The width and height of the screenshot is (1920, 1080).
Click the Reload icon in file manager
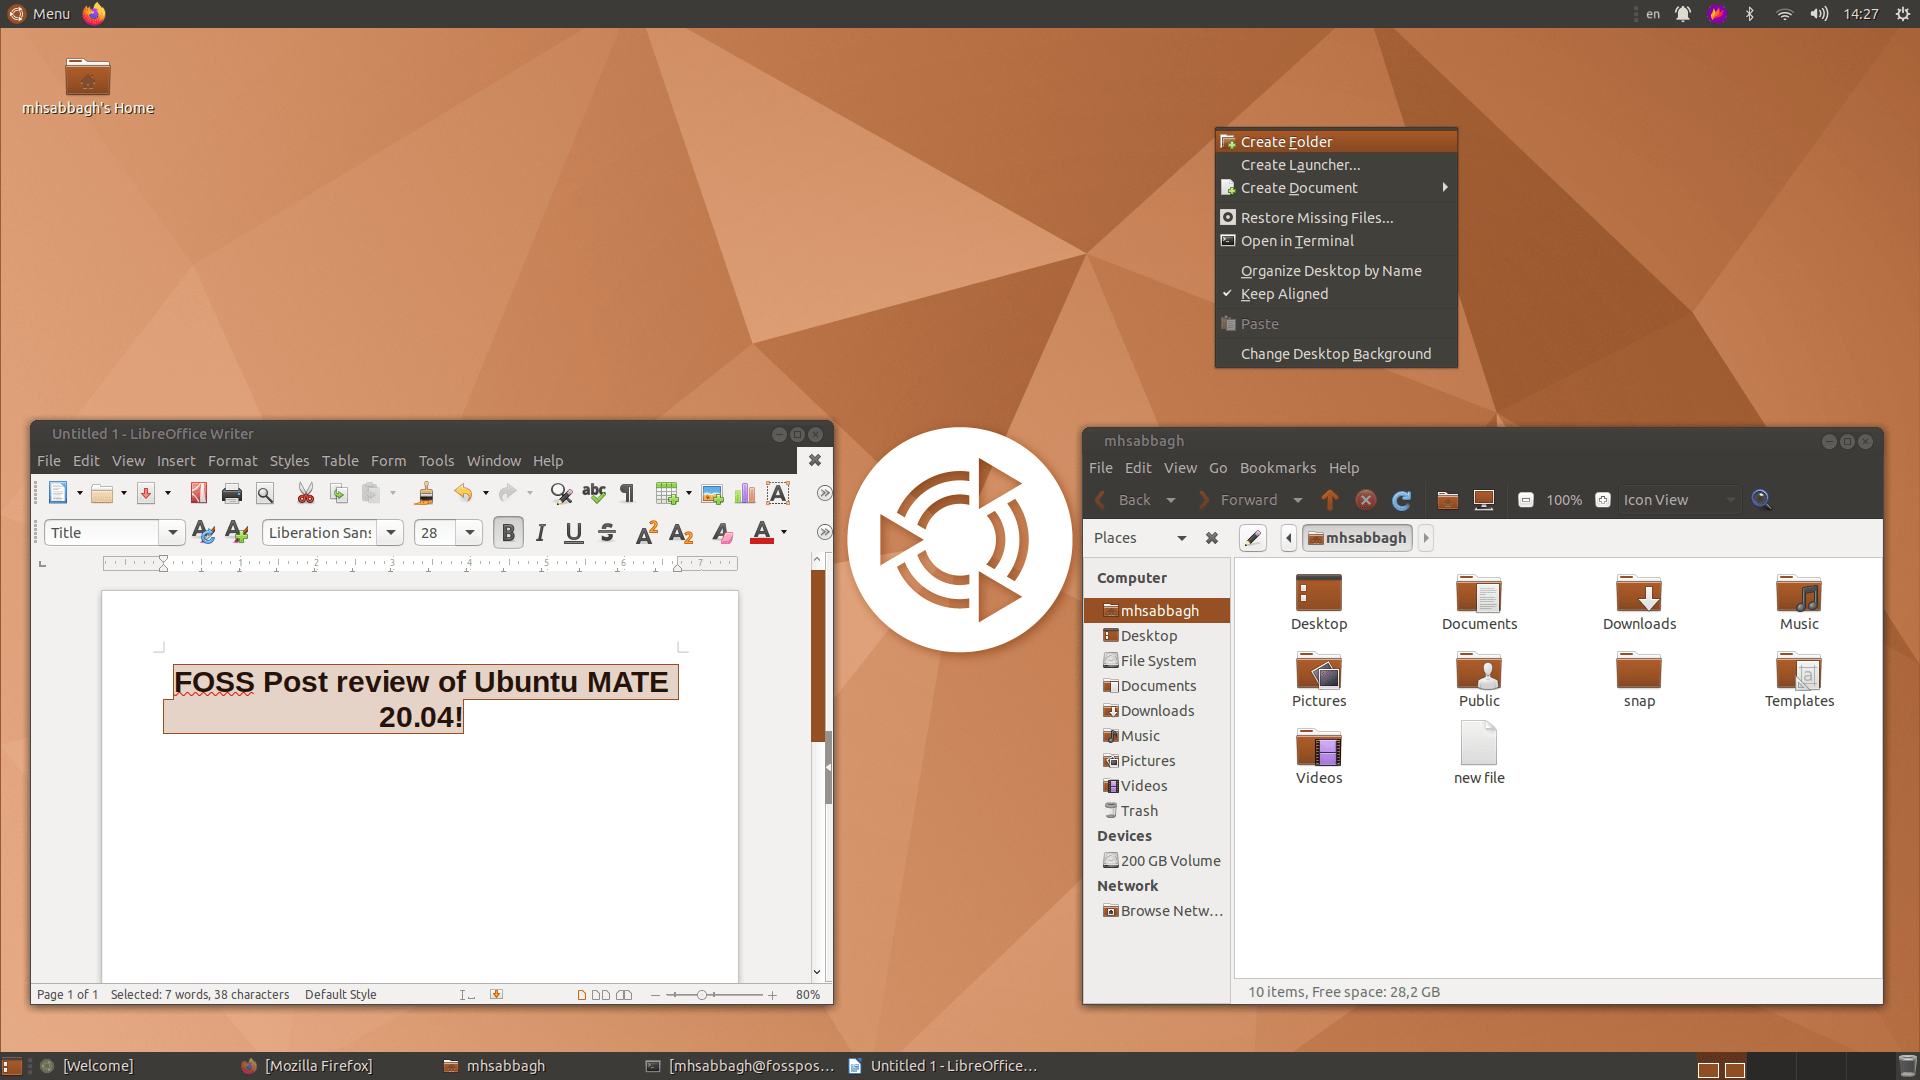1402,500
